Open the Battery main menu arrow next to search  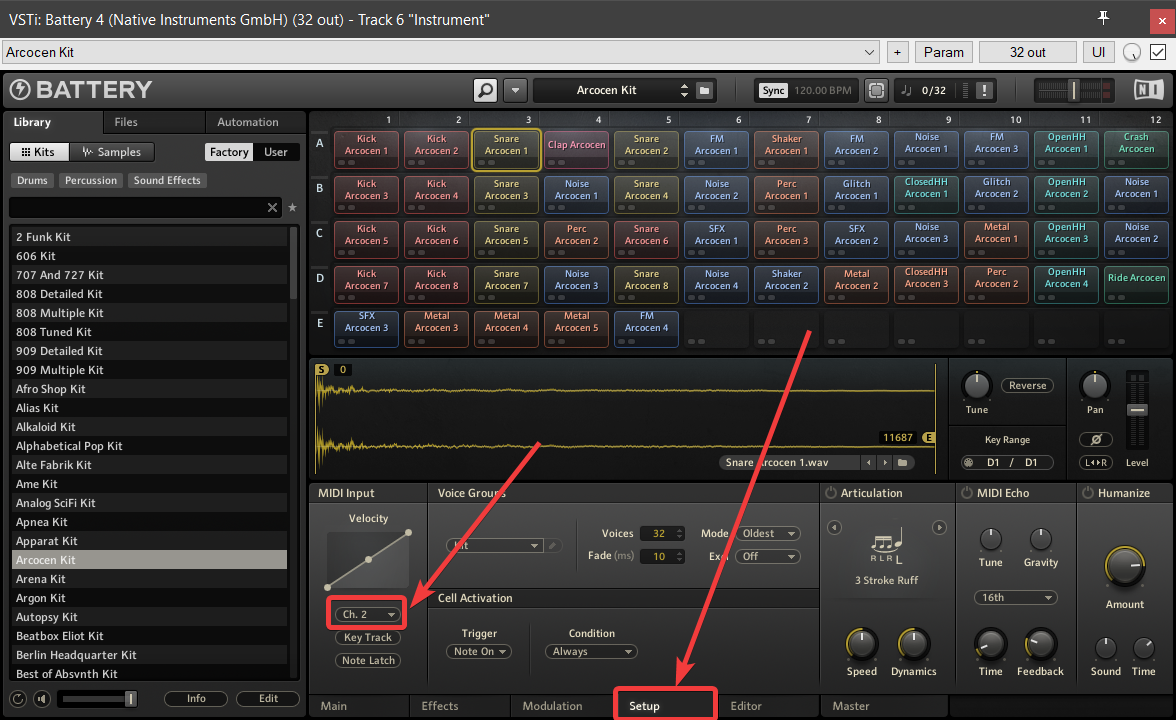point(515,91)
